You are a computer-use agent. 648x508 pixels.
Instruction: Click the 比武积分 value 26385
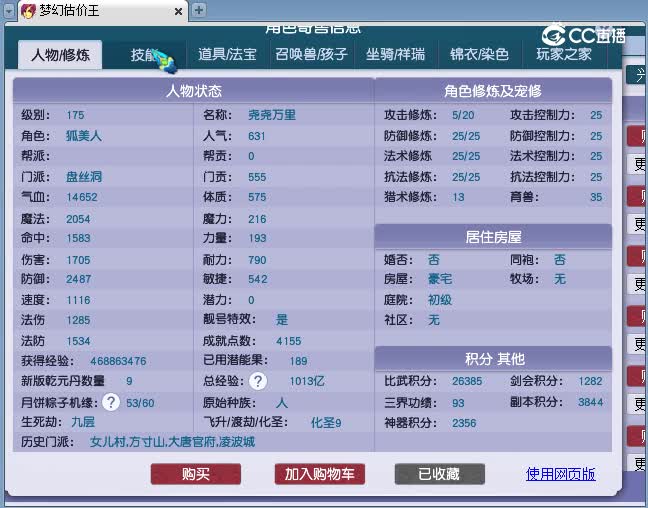click(x=467, y=381)
